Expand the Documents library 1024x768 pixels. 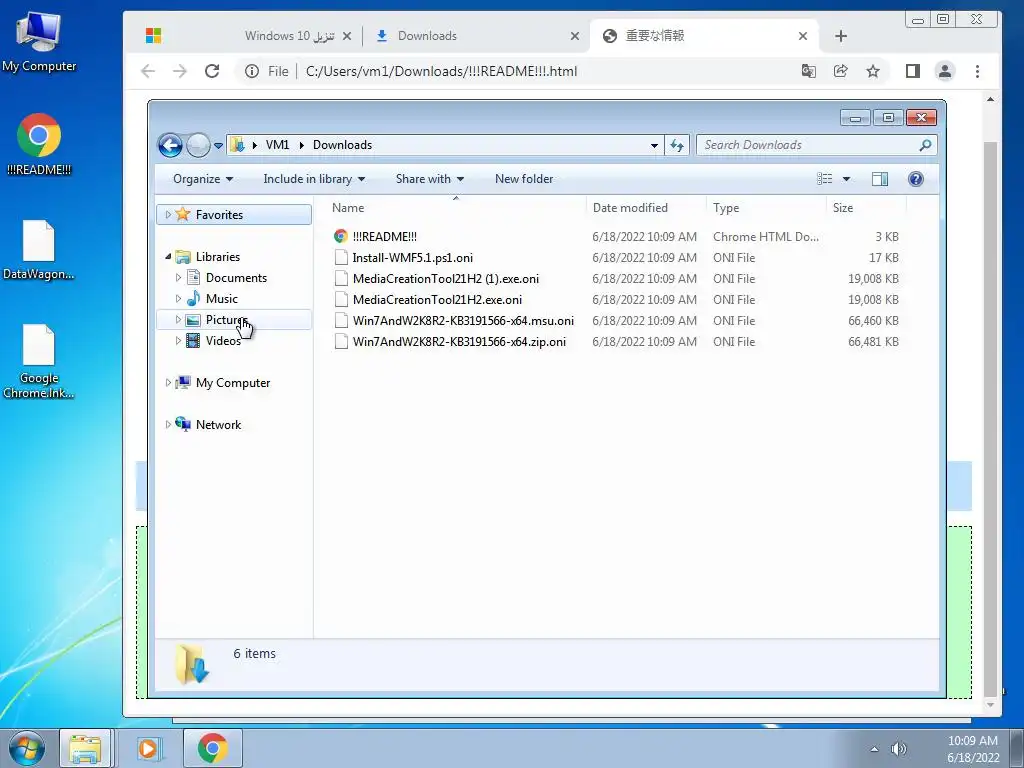point(178,278)
